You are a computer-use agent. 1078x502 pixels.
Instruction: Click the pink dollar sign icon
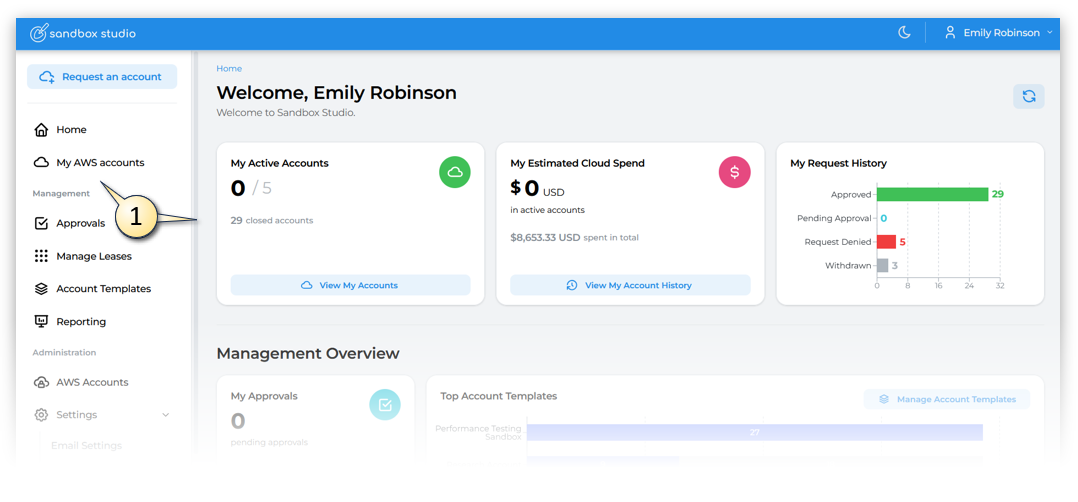pos(735,172)
